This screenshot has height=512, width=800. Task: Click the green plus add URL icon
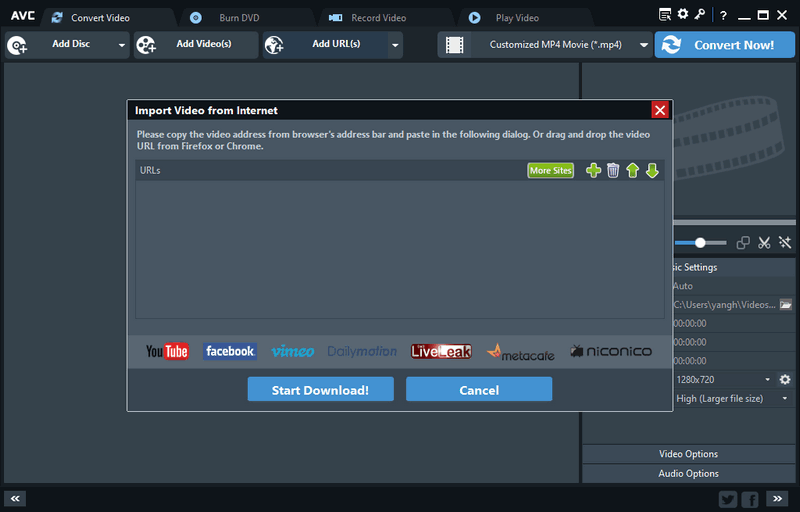tap(593, 170)
